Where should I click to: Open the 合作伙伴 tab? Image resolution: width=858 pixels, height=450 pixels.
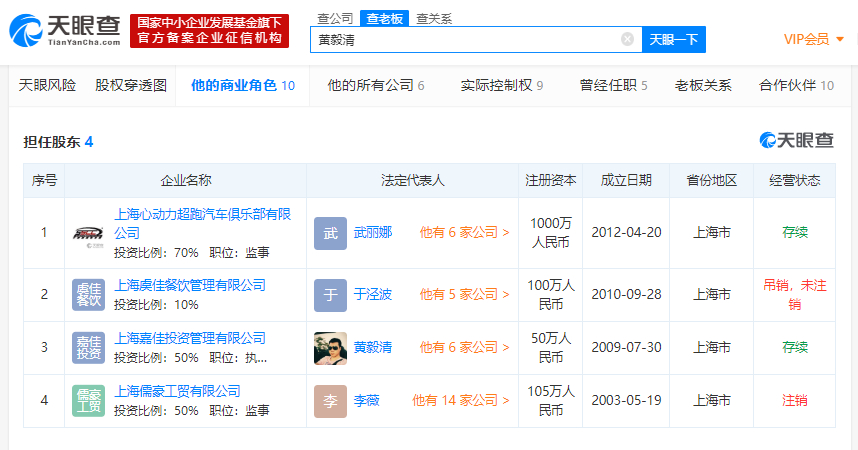pos(796,85)
